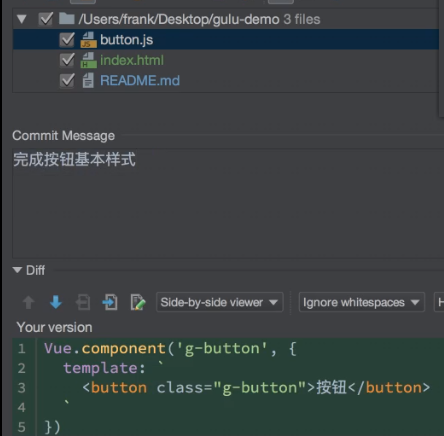Select the README.md file entry

coord(140,81)
